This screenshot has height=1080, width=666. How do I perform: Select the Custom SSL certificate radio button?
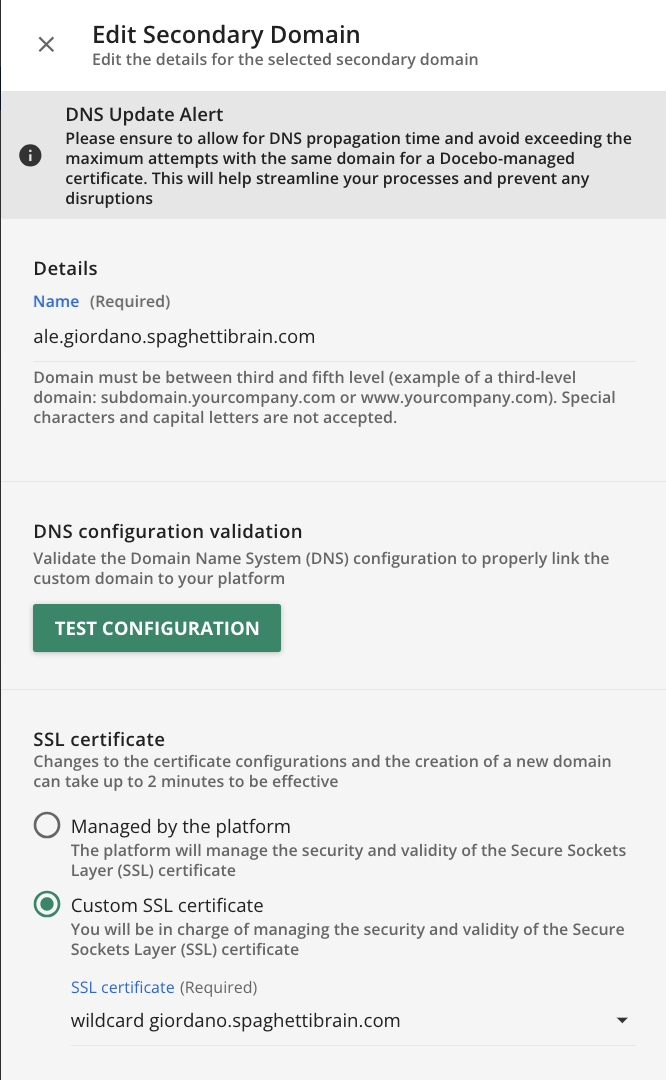pos(47,906)
